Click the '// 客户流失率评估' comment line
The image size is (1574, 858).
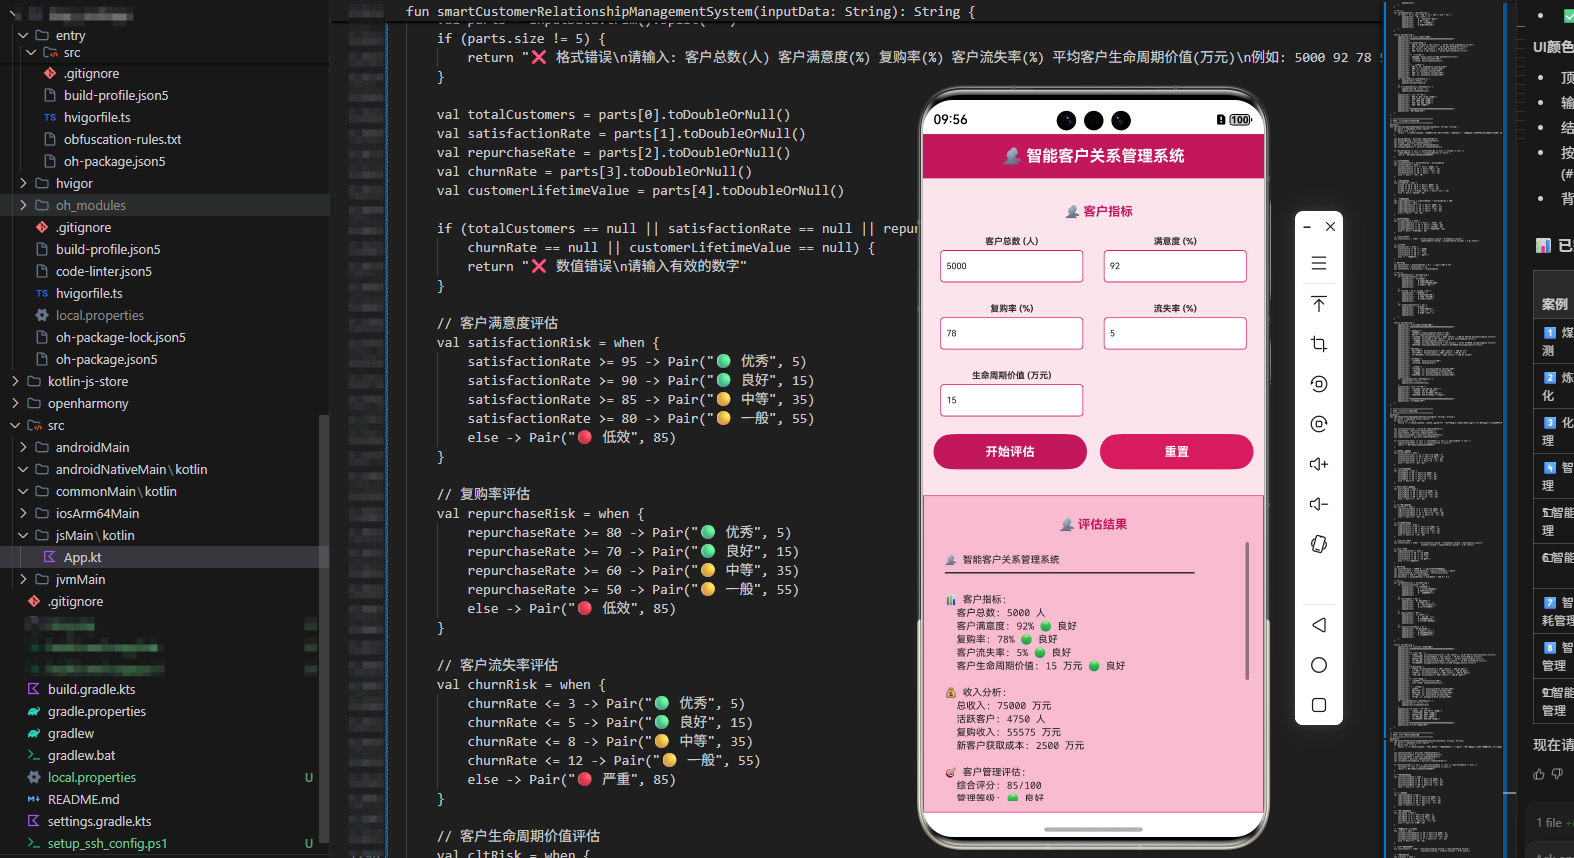click(497, 665)
